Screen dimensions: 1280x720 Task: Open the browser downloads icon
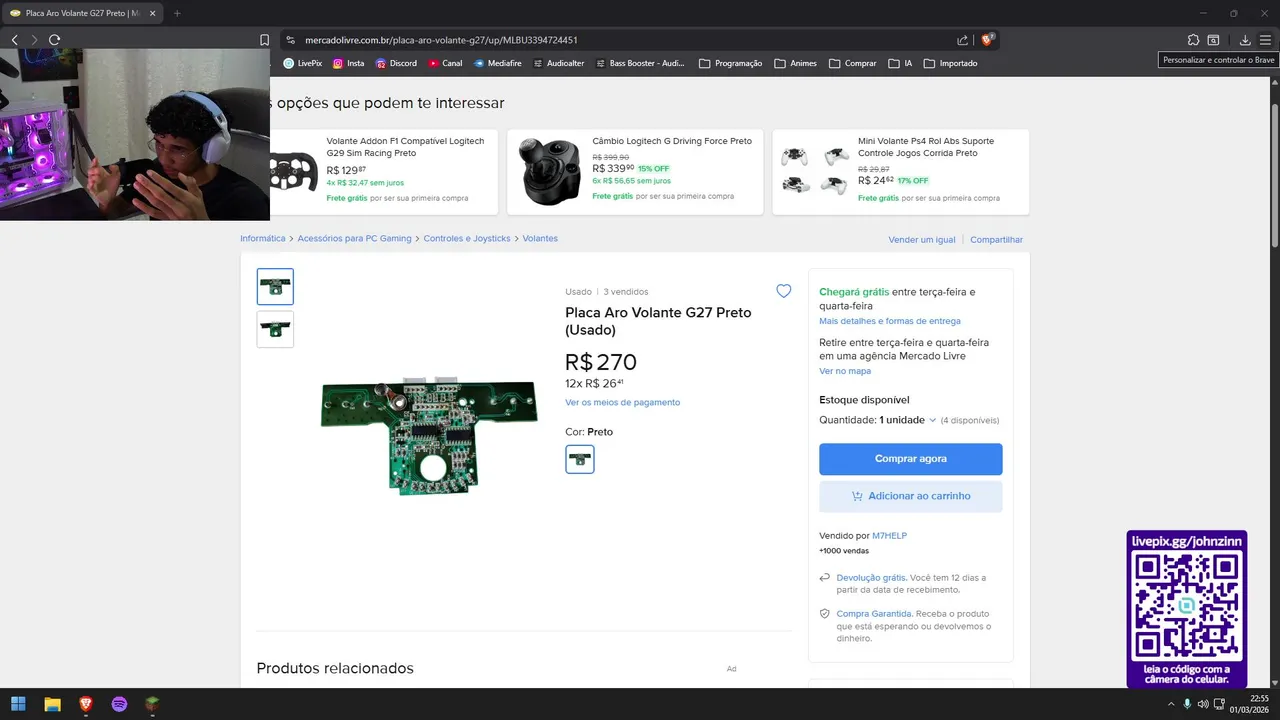(1245, 40)
